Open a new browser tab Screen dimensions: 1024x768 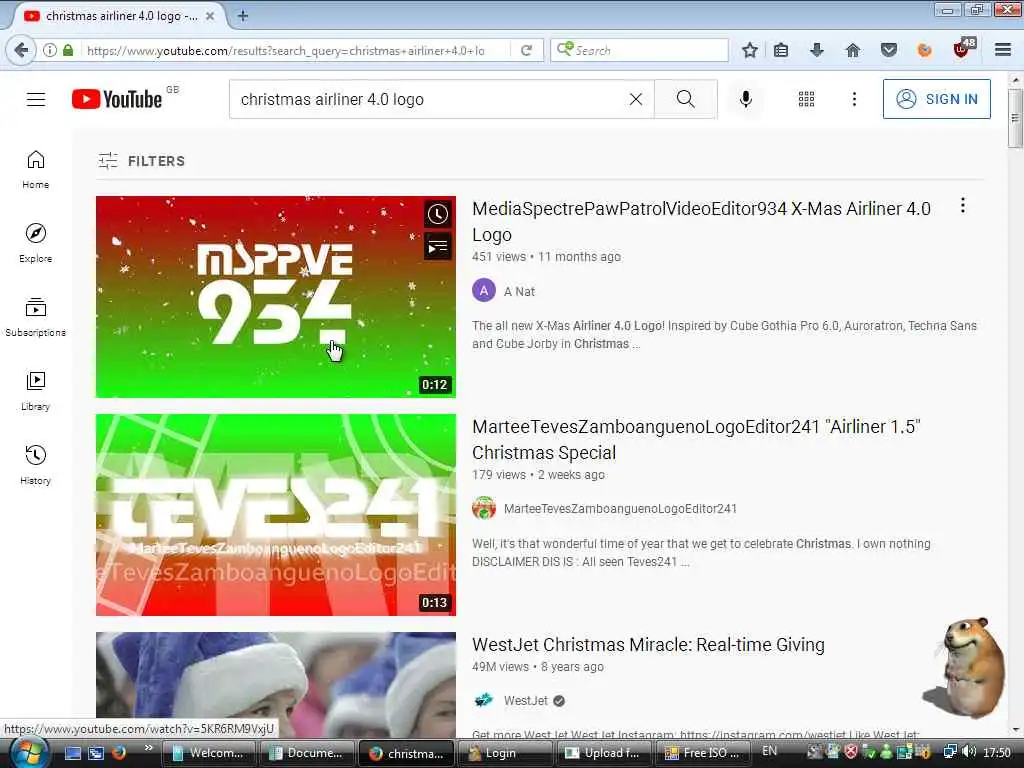pos(242,16)
